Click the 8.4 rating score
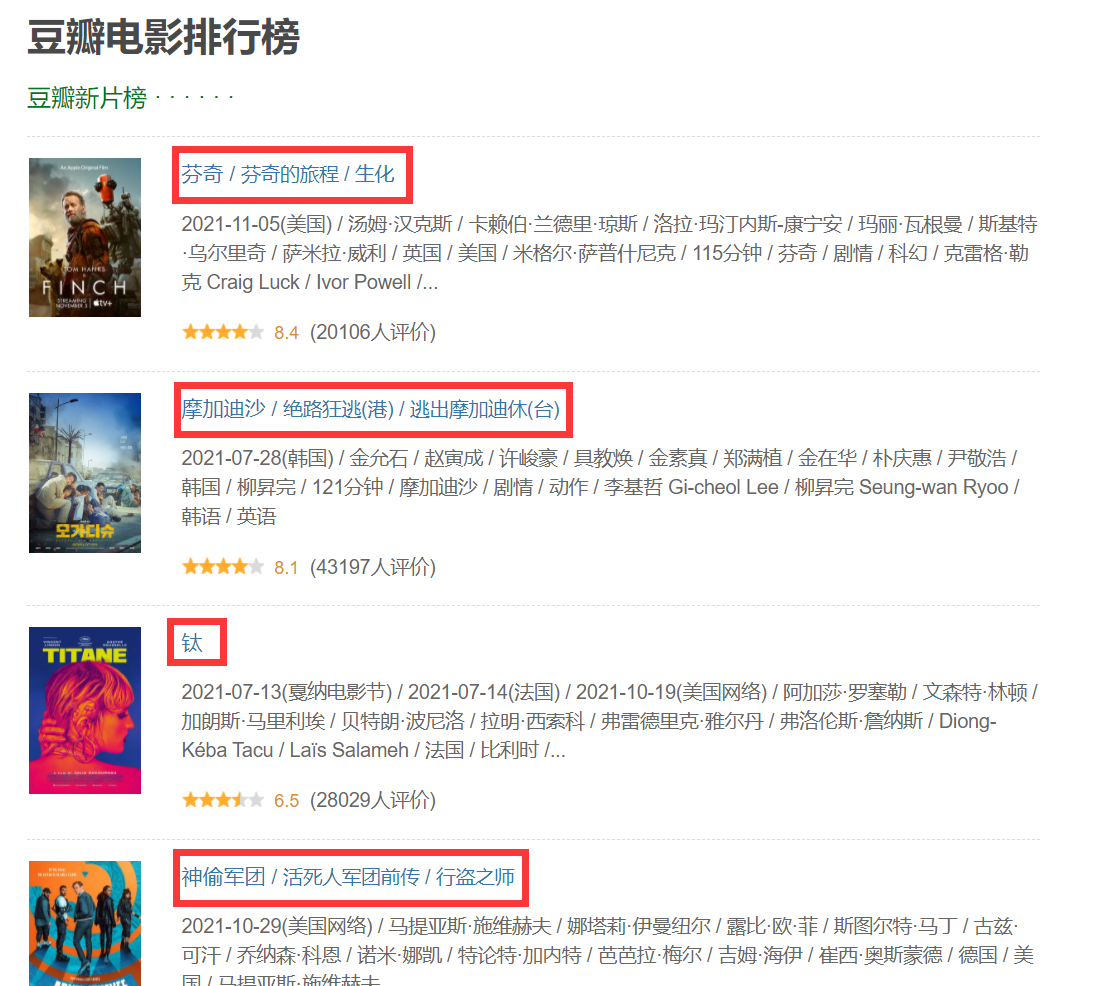1097x986 pixels. 286,333
